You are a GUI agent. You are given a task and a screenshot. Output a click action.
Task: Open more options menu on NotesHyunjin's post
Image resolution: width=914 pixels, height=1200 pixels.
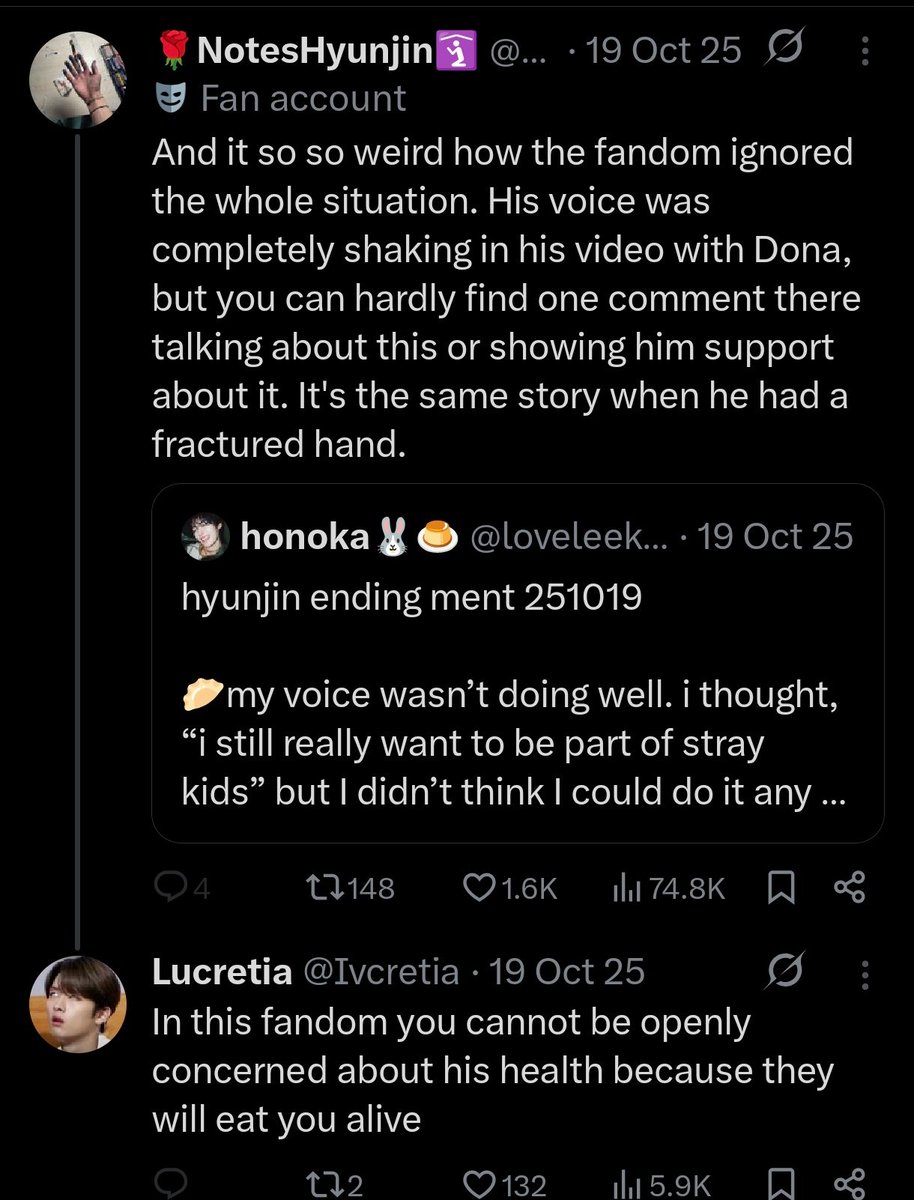pos(865,51)
